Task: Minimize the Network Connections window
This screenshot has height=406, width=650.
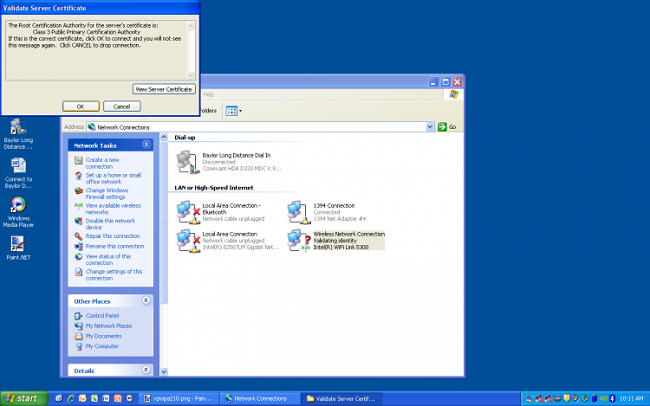Action: (x=434, y=82)
